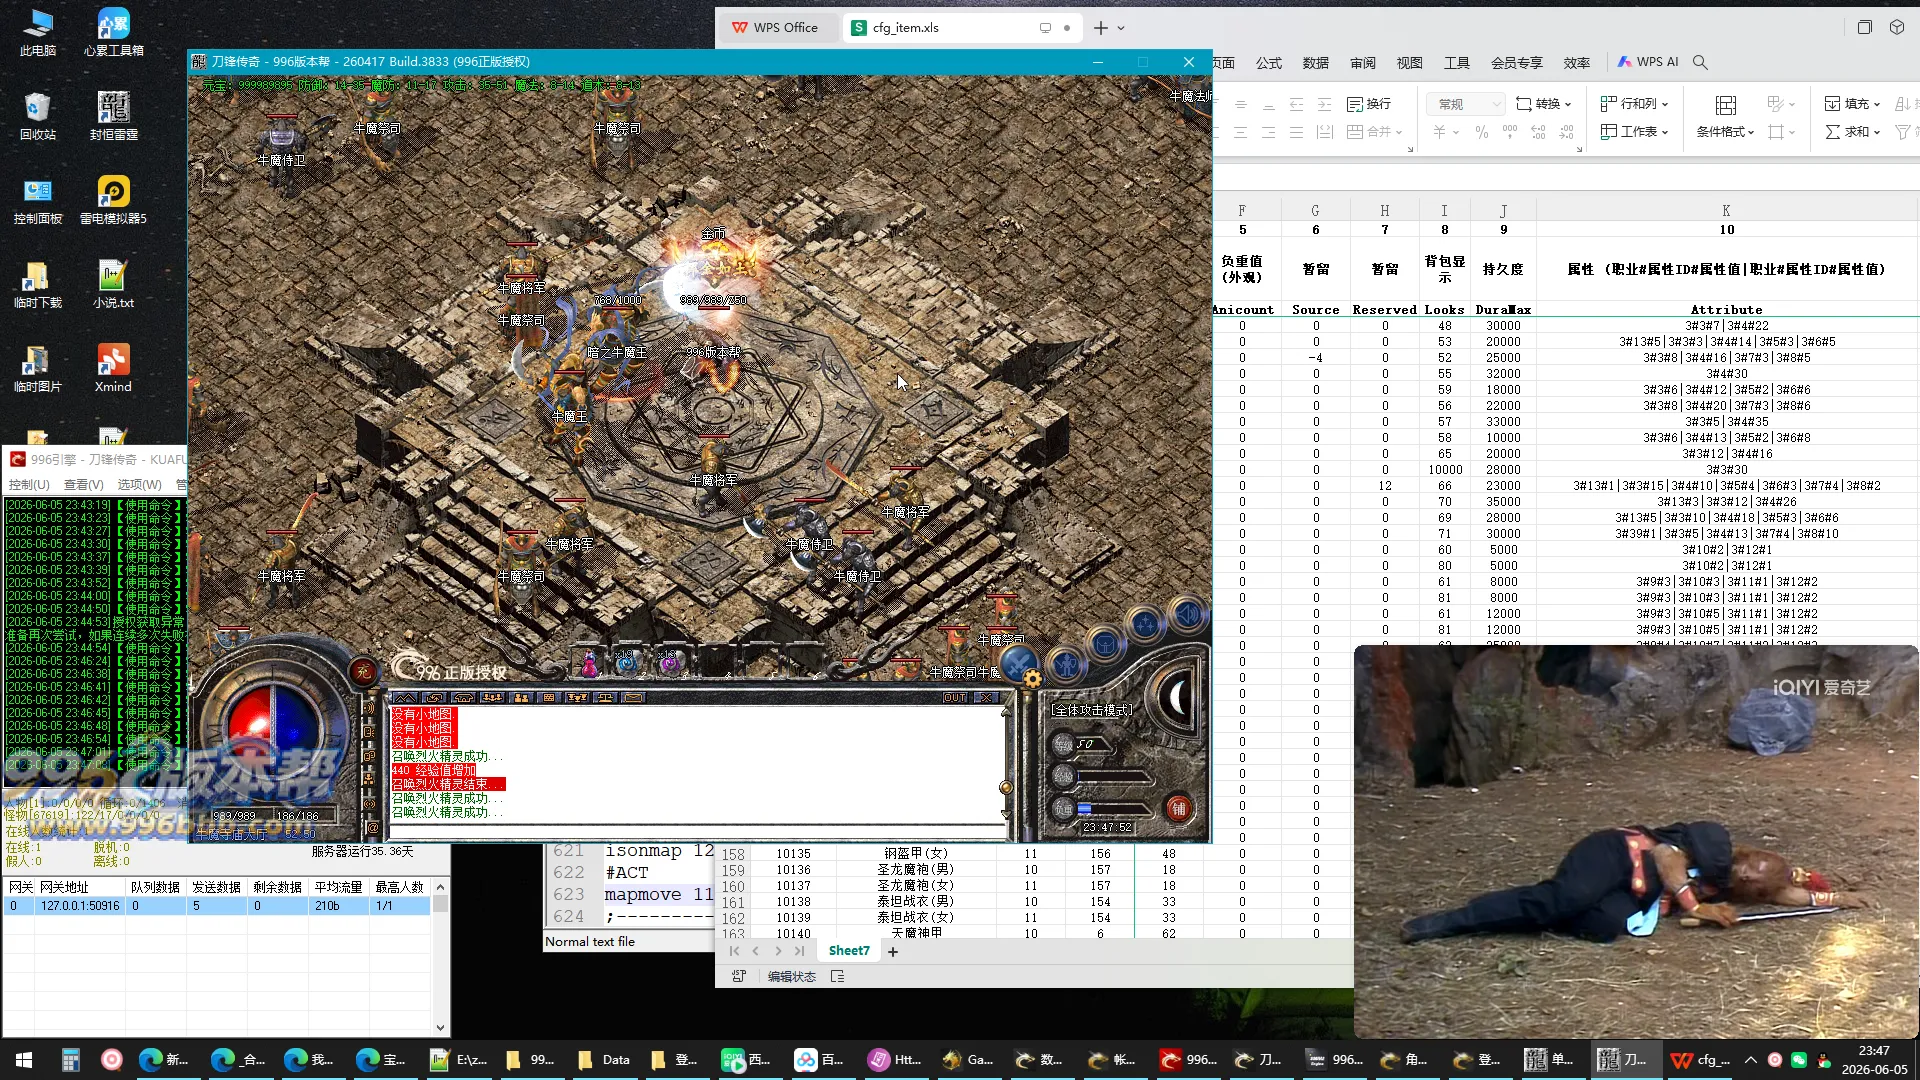This screenshot has width=1920, height=1080.
Task: Click the blue scroll item in quick slot
Action: coord(627,662)
